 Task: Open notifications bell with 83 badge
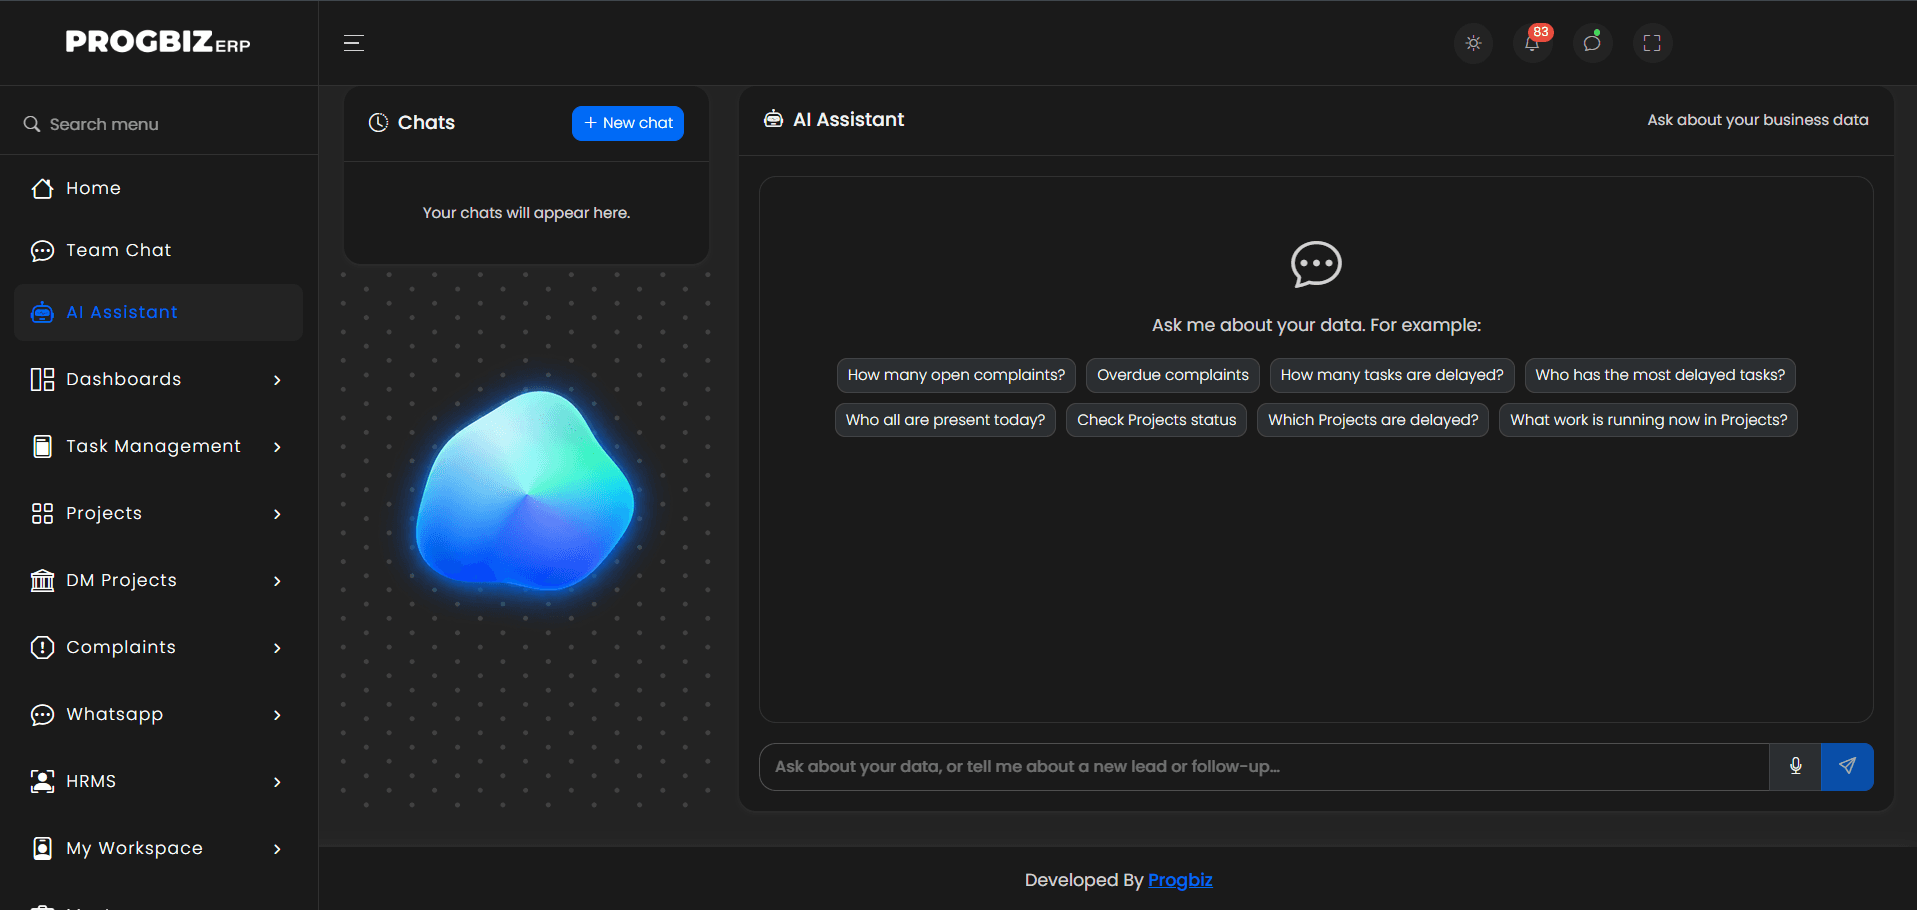pyautogui.click(x=1533, y=43)
